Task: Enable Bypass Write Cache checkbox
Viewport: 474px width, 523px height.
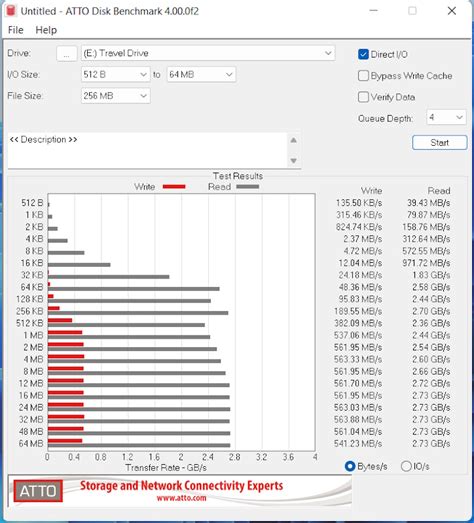Action: tap(363, 76)
